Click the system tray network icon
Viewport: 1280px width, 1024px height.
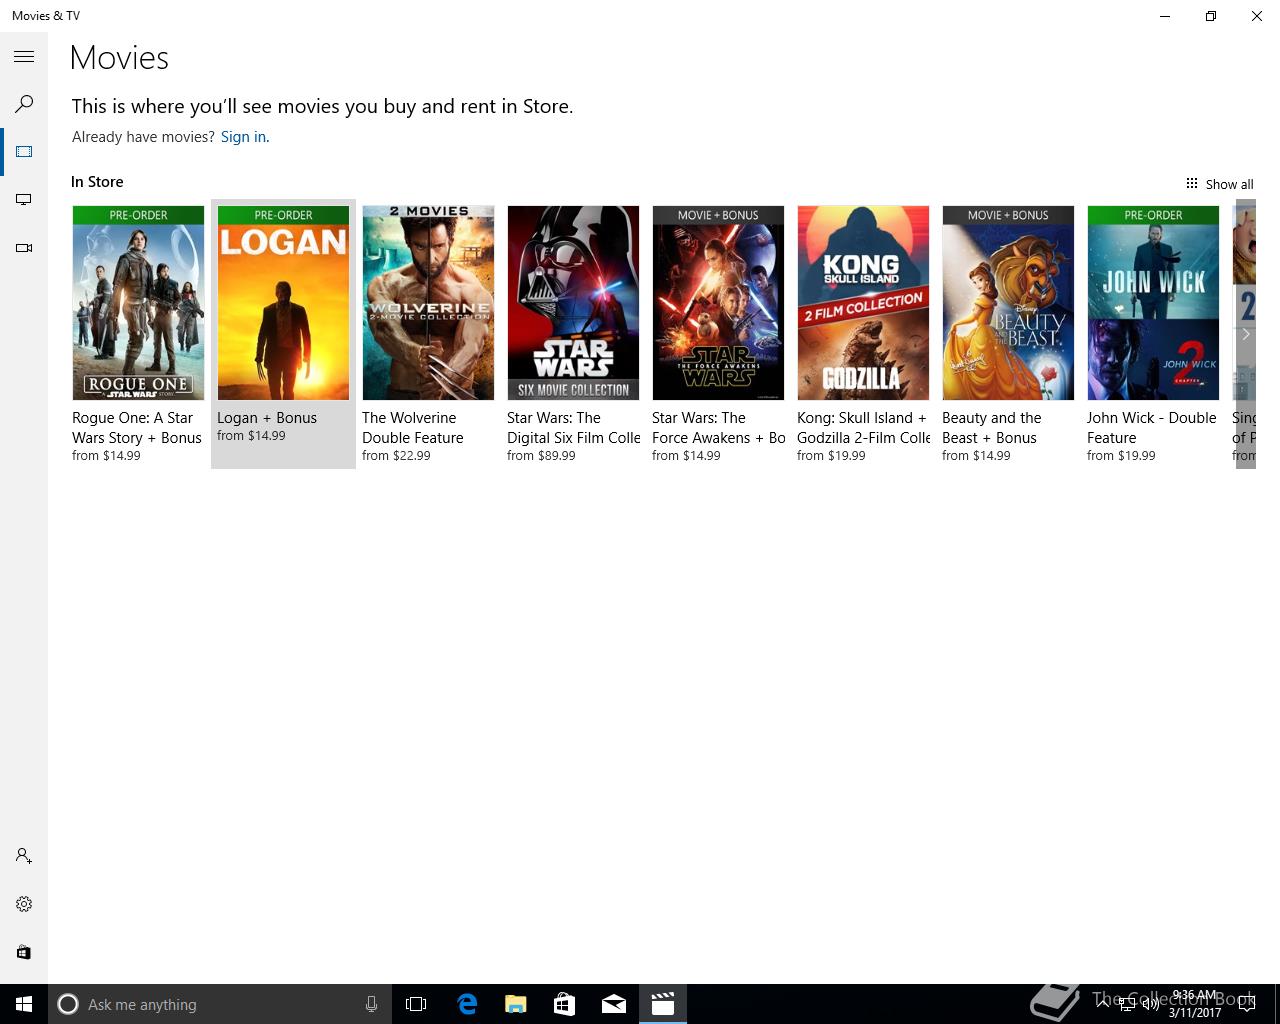coord(1127,1004)
